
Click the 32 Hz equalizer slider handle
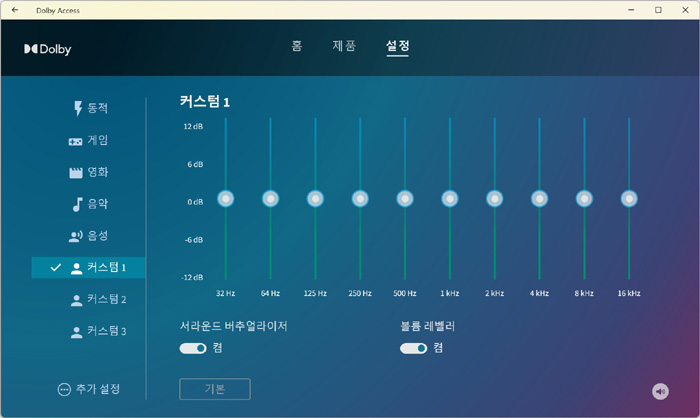point(225,199)
